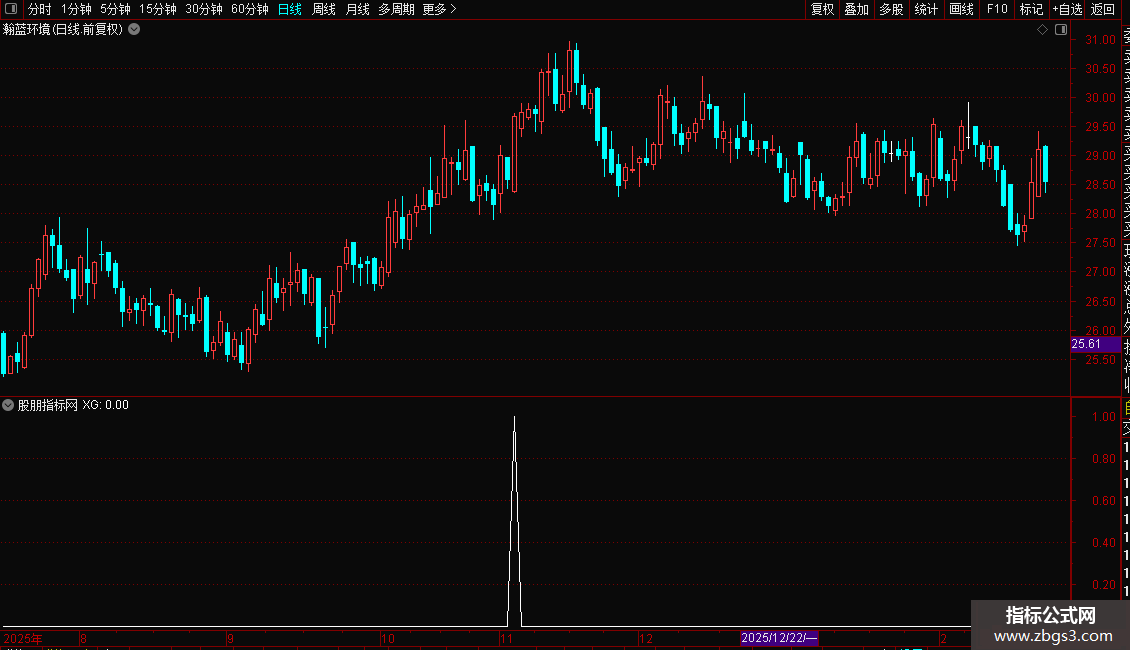1130x650 pixels.
Task: Add stock via +自选 button
Action: tap(1067, 9)
